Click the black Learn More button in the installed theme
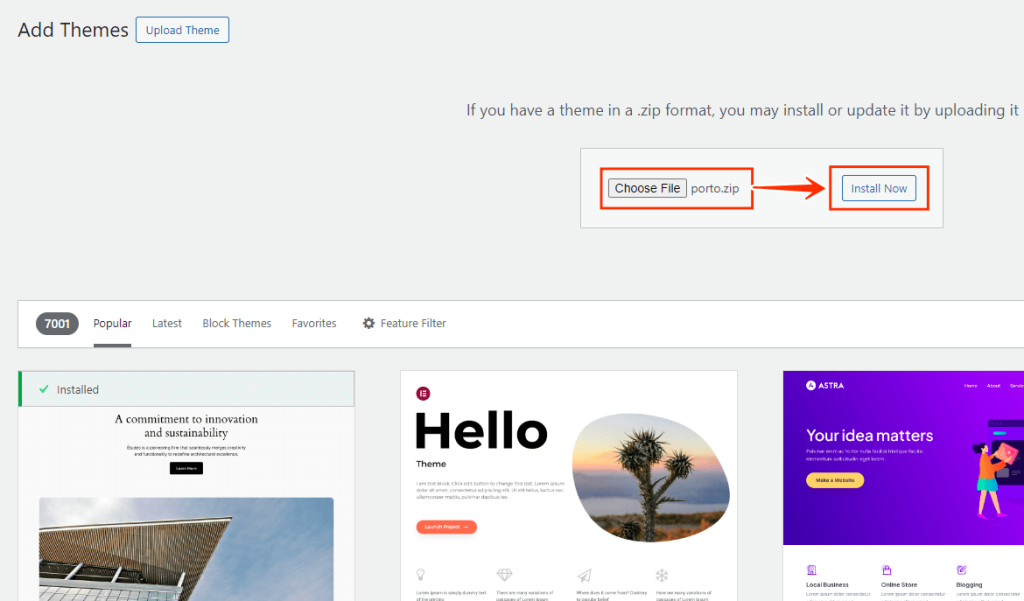The image size is (1024, 601). [x=186, y=468]
